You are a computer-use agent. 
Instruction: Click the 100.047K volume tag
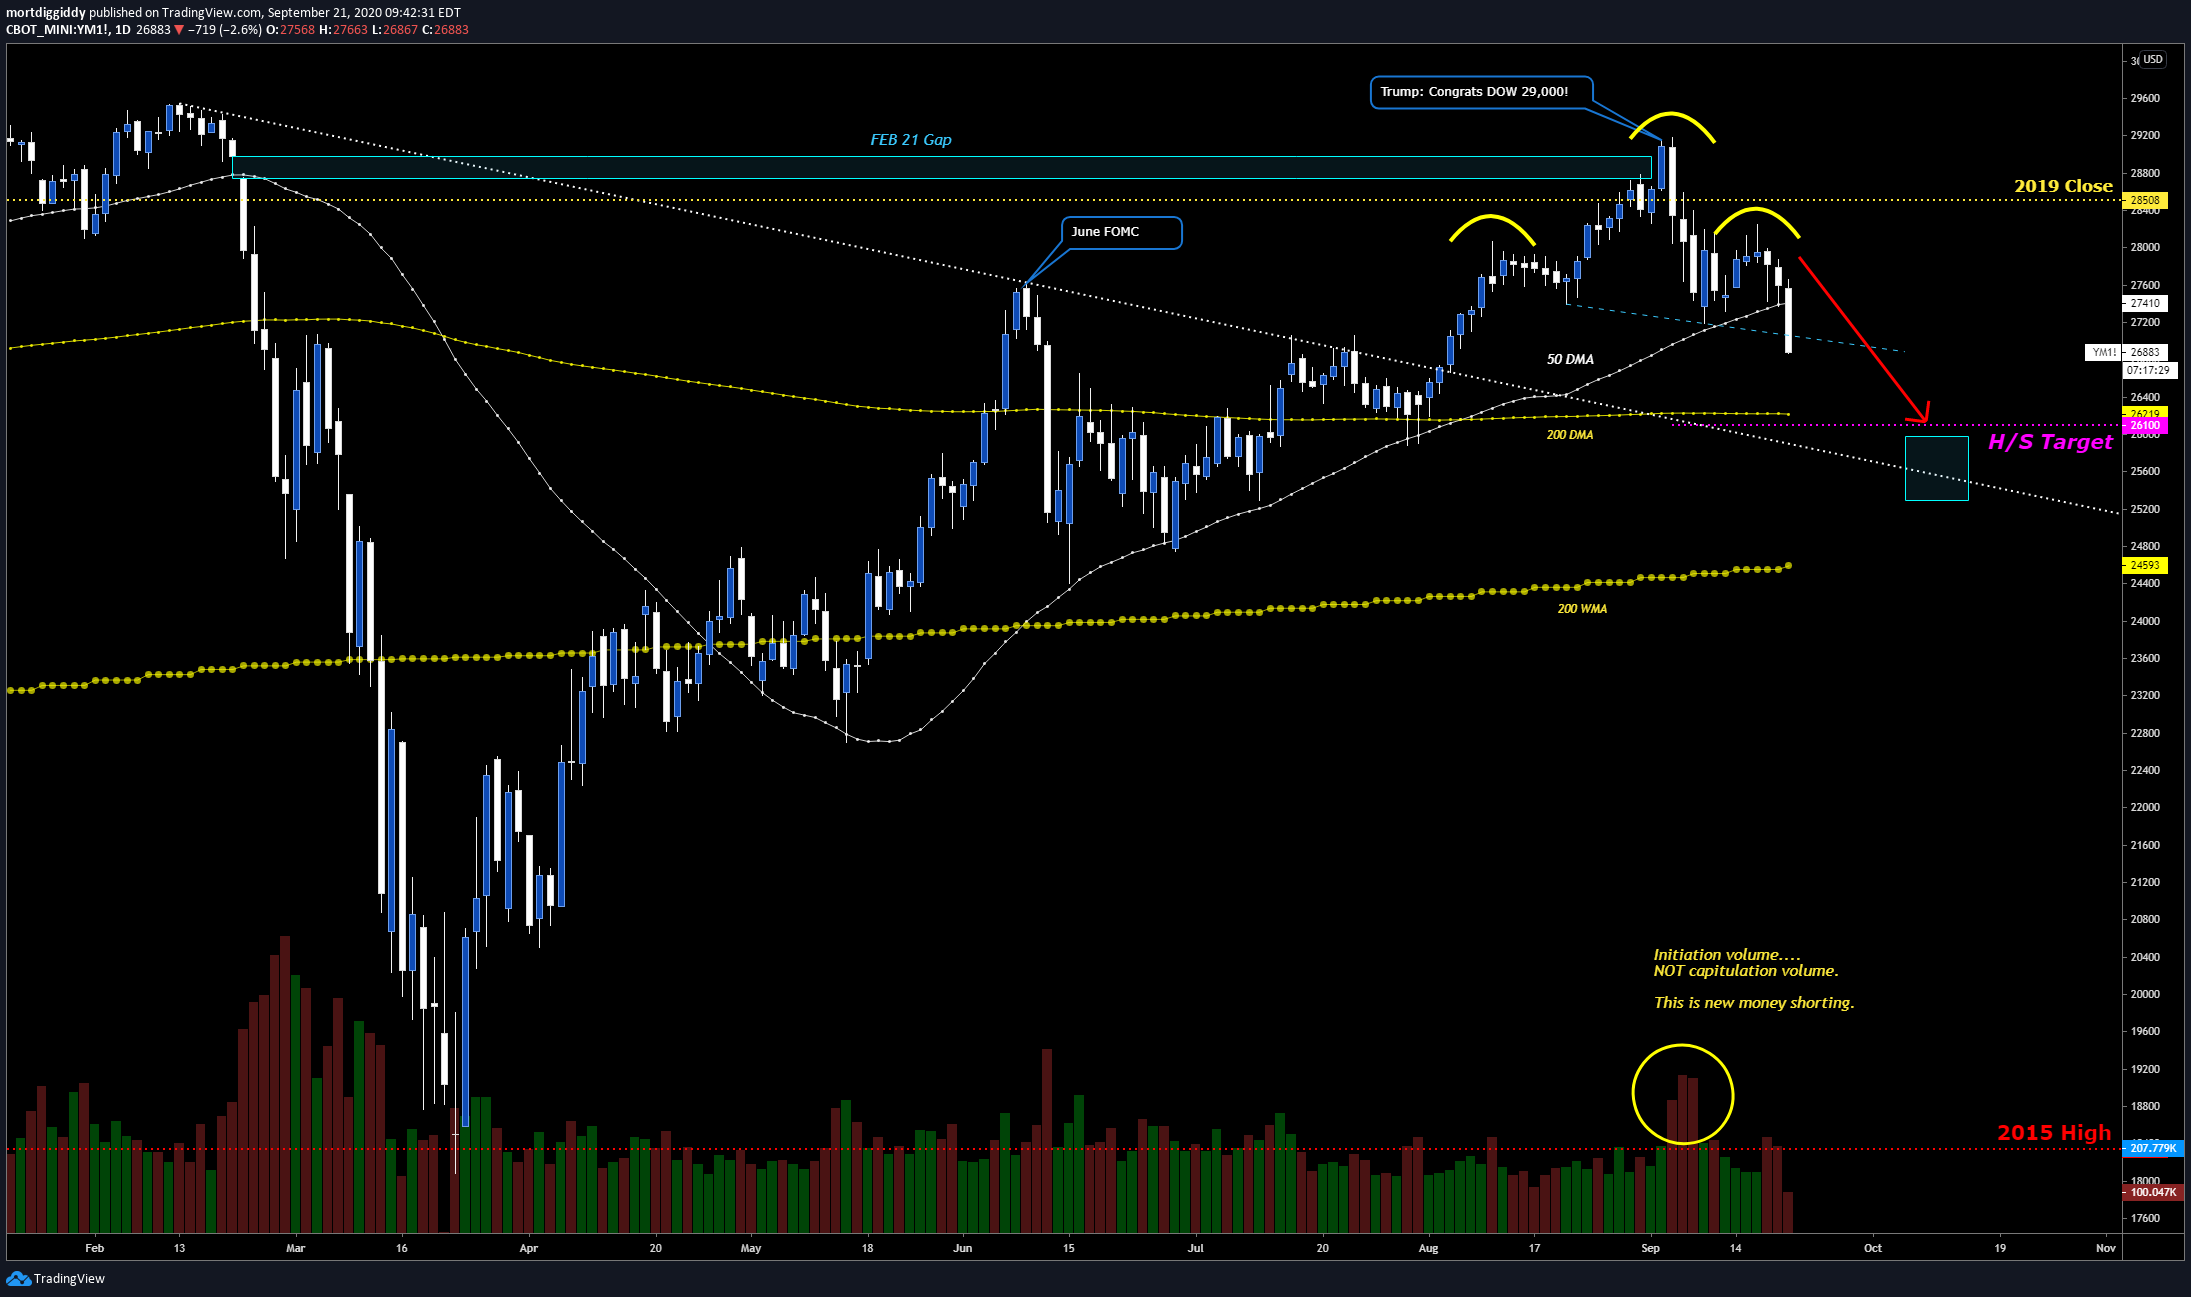click(2153, 1192)
